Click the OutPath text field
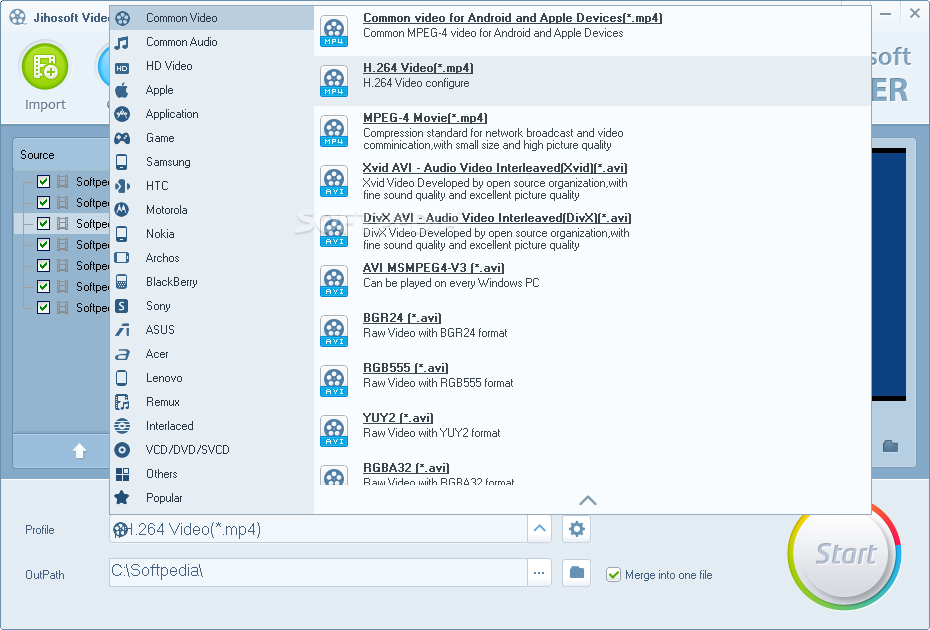The image size is (930, 630). click(x=319, y=572)
